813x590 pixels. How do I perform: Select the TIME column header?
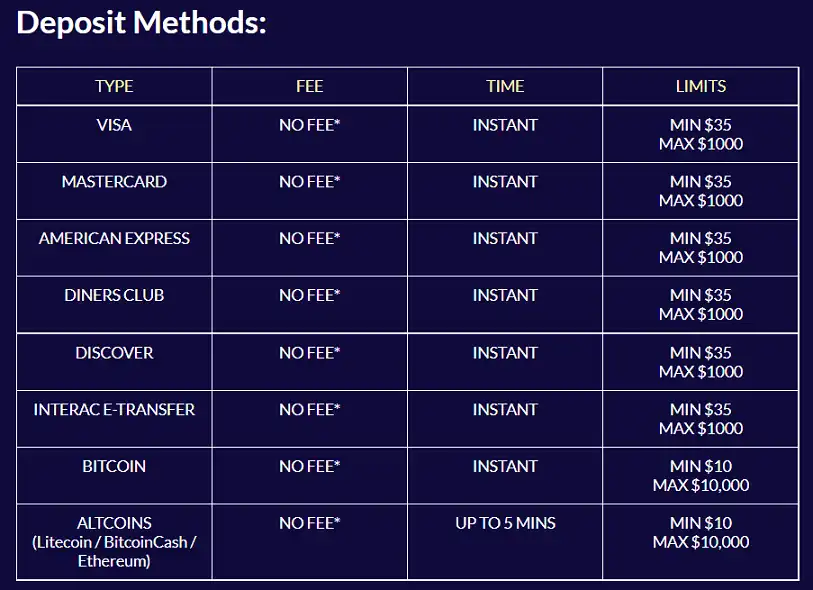(x=505, y=86)
